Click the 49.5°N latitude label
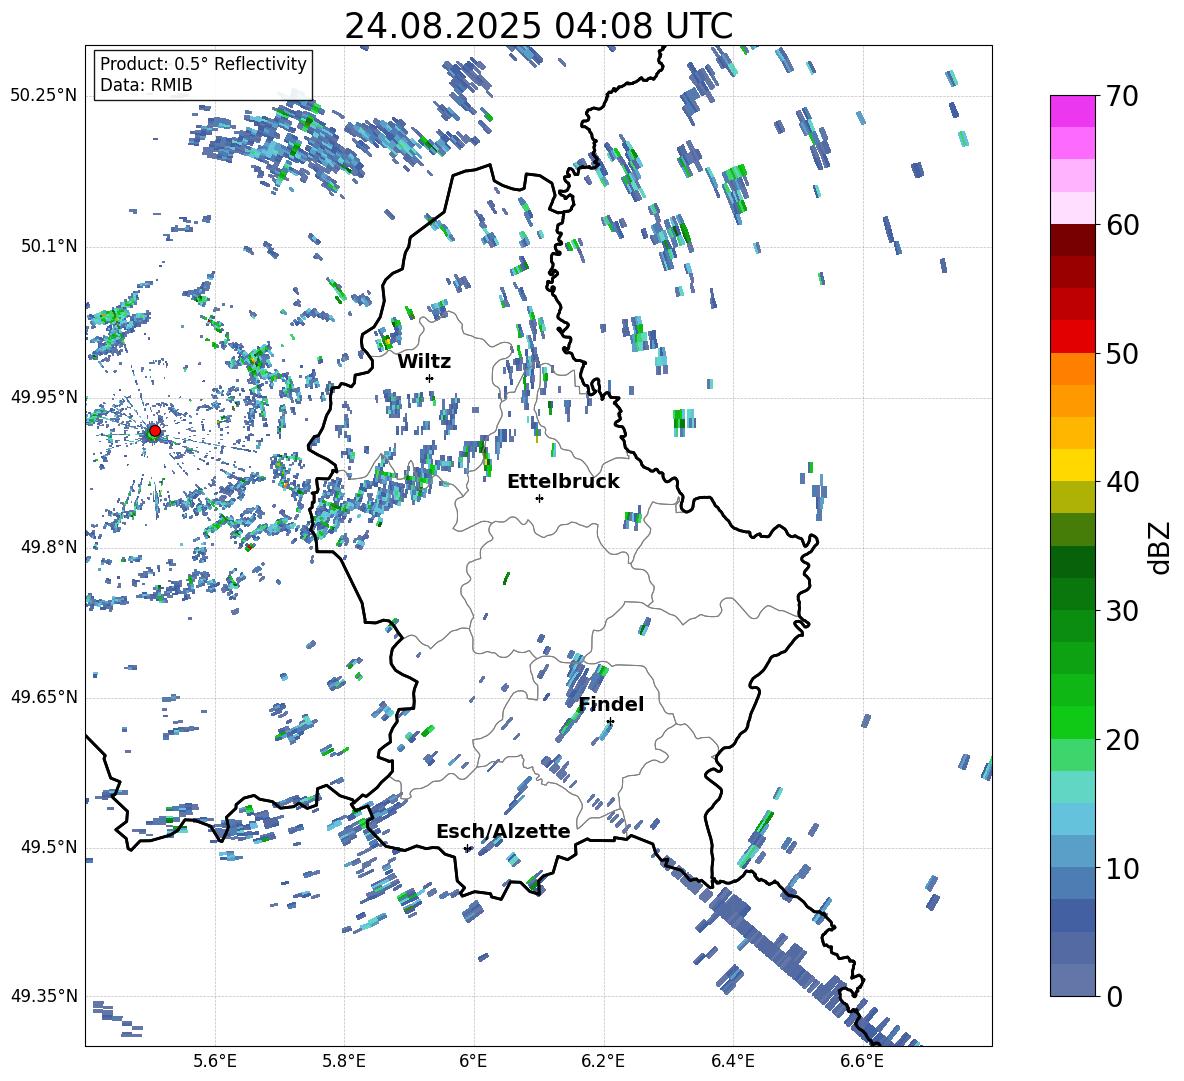 pyautogui.click(x=48, y=847)
